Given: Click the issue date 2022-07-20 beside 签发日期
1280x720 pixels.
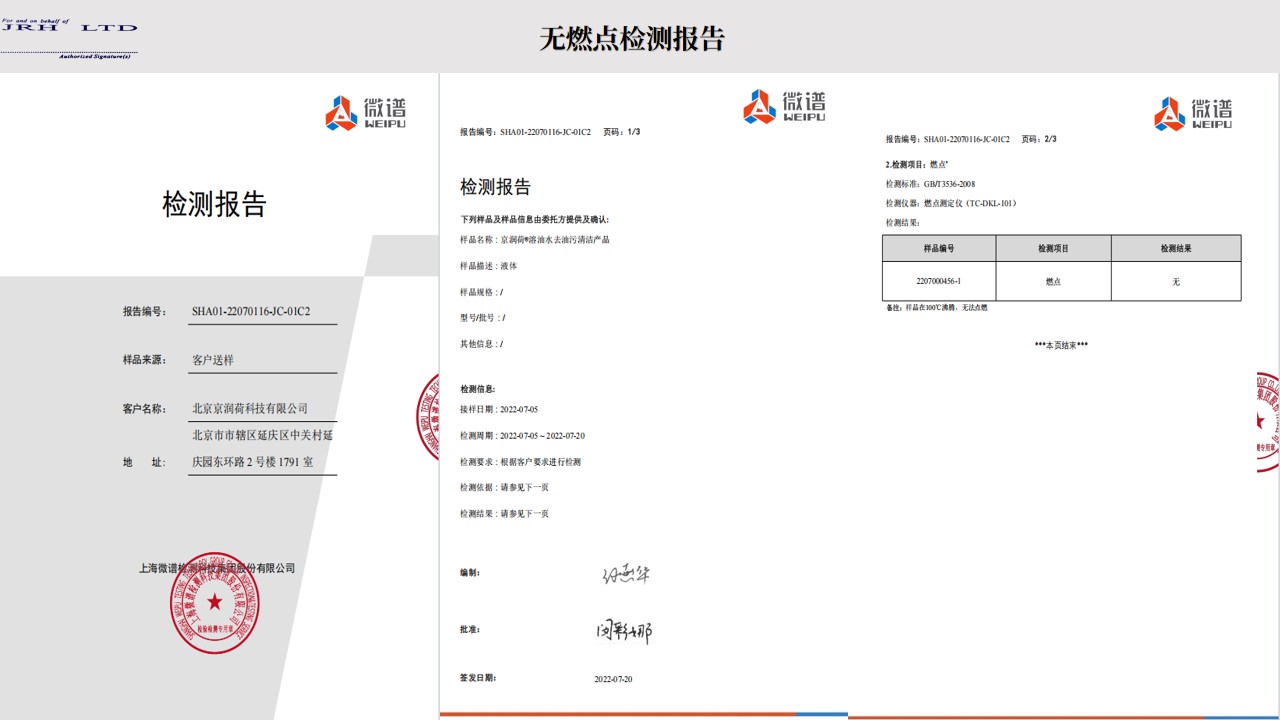Looking at the screenshot, I should click(613, 679).
